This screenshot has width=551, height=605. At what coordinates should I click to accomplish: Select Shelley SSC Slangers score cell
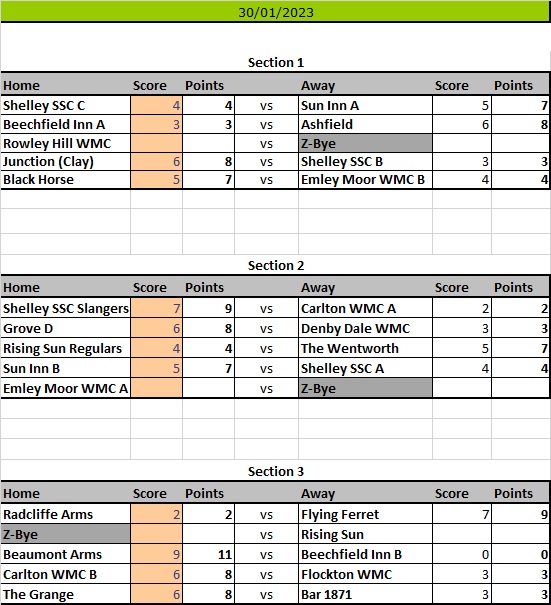pos(156,308)
